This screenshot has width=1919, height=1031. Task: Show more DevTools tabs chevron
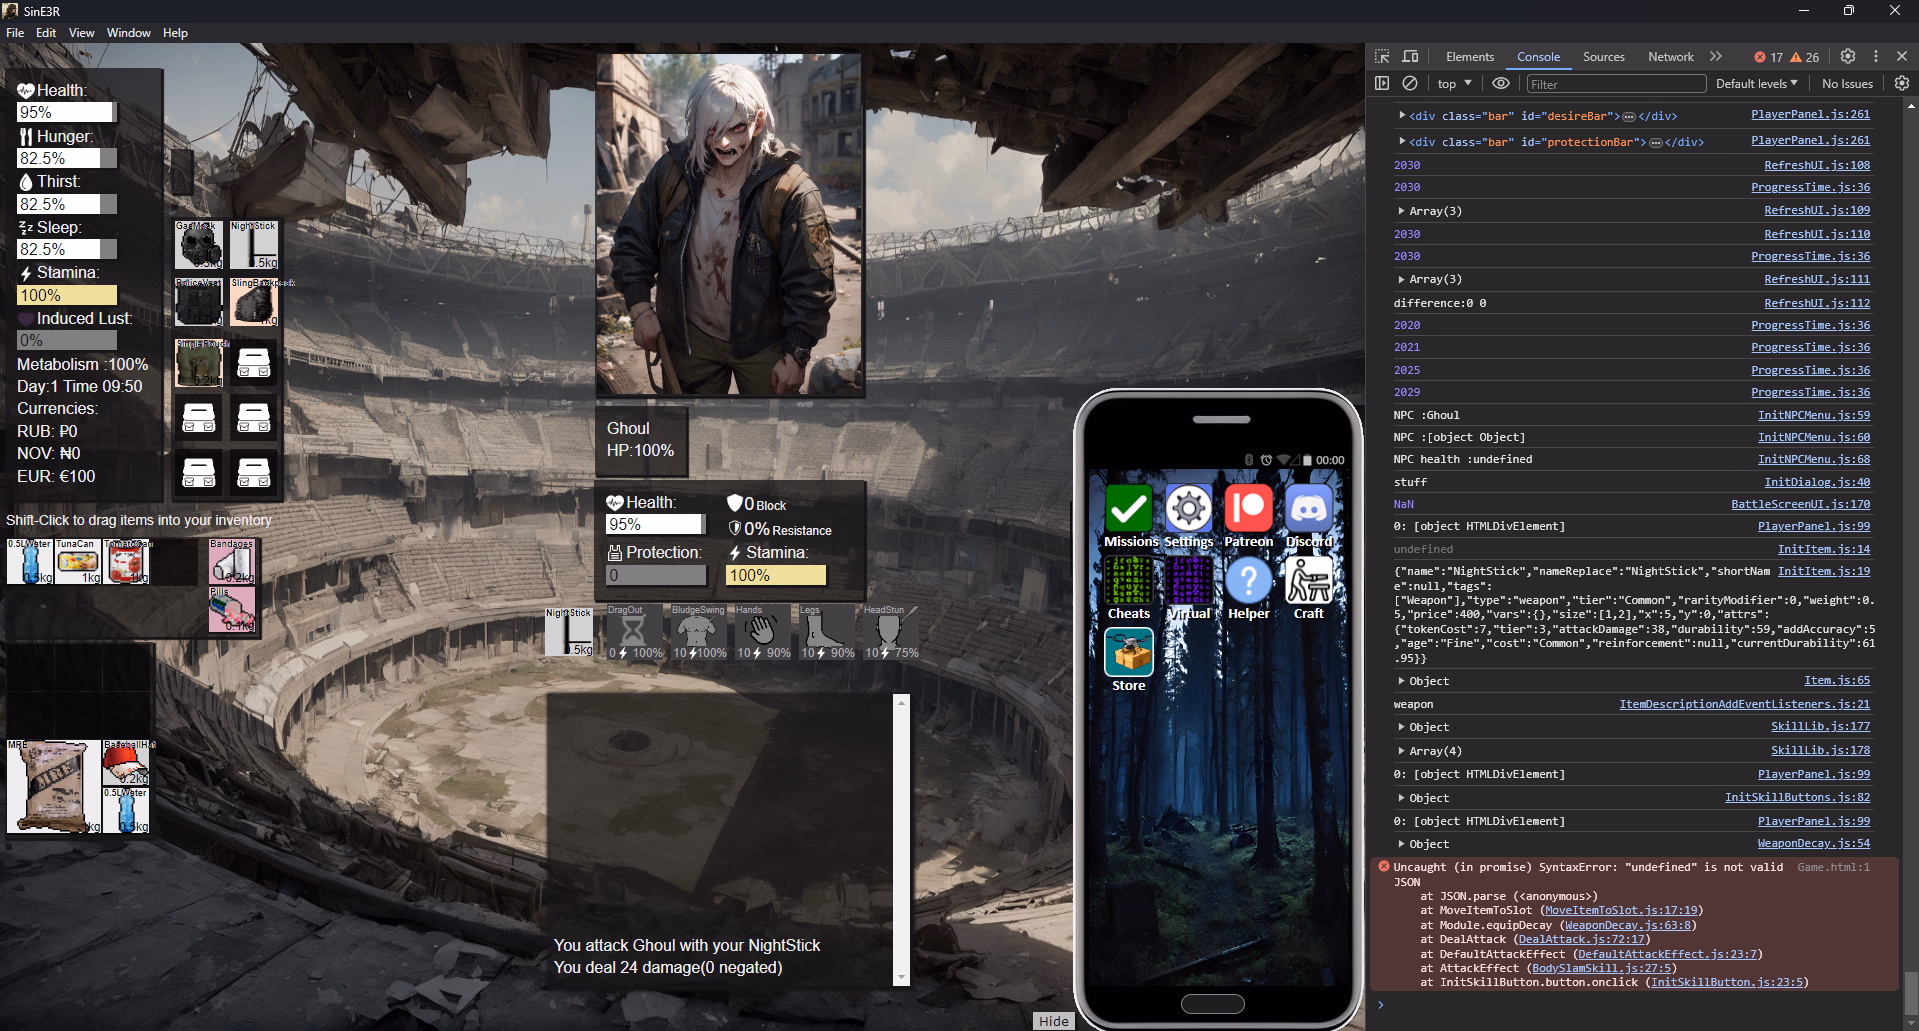tap(1716, 57)
